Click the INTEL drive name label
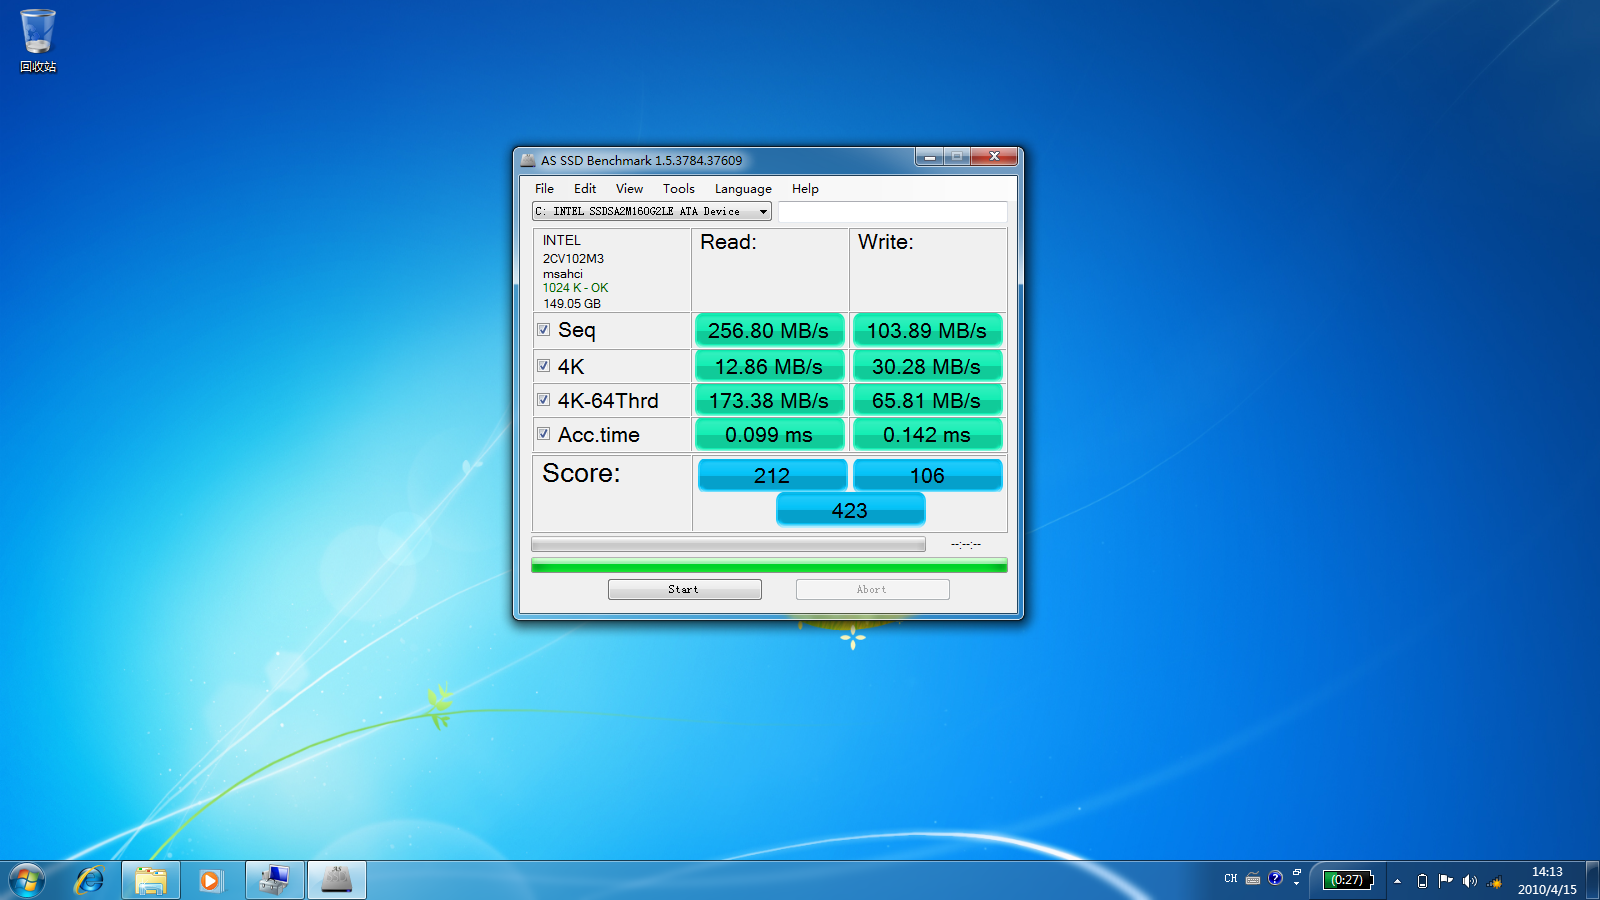 point(561,240)
